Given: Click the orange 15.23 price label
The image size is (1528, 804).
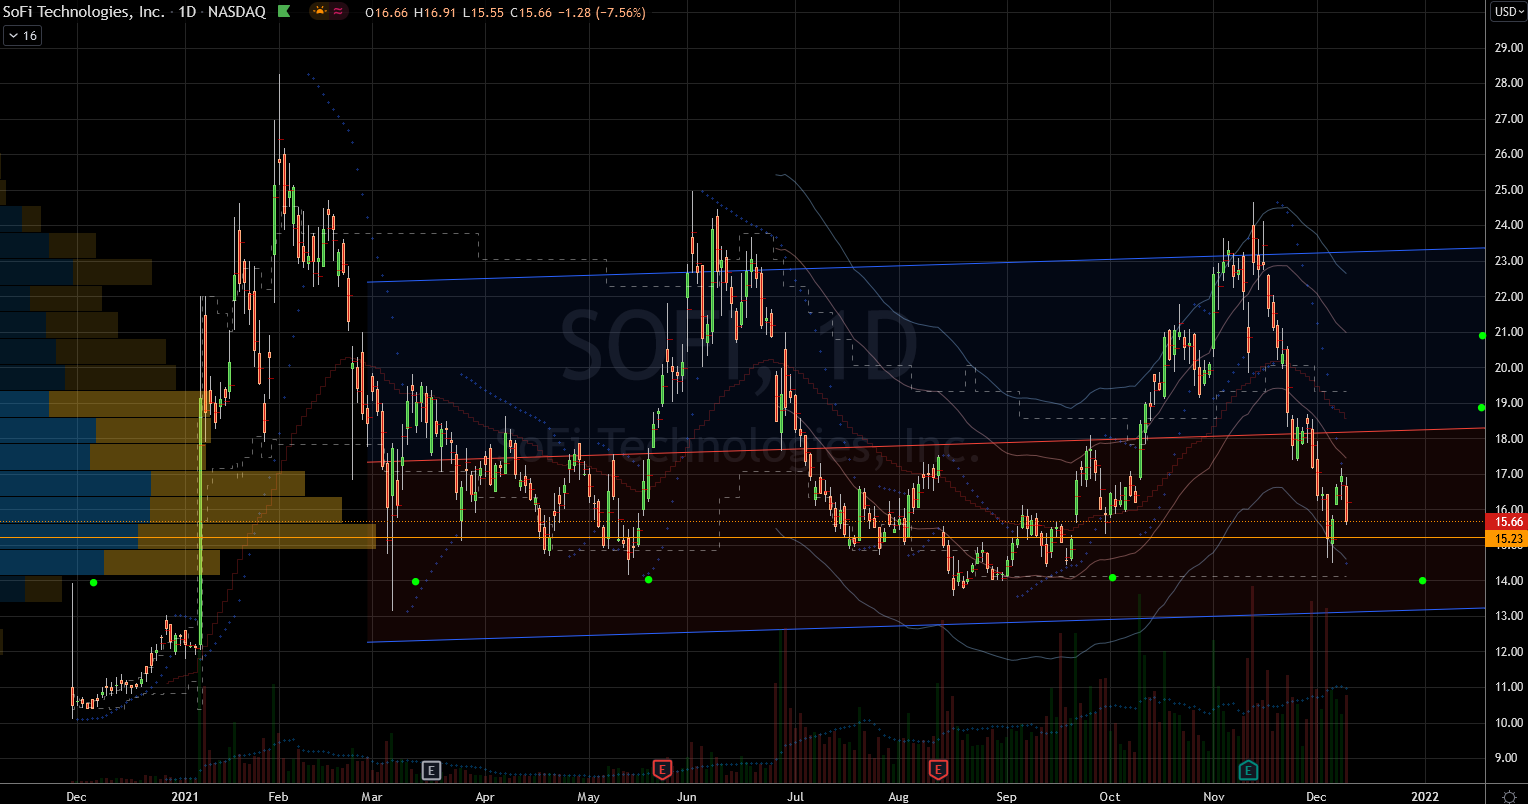Looking at the screenshot, I should (x=1507, y=539).
